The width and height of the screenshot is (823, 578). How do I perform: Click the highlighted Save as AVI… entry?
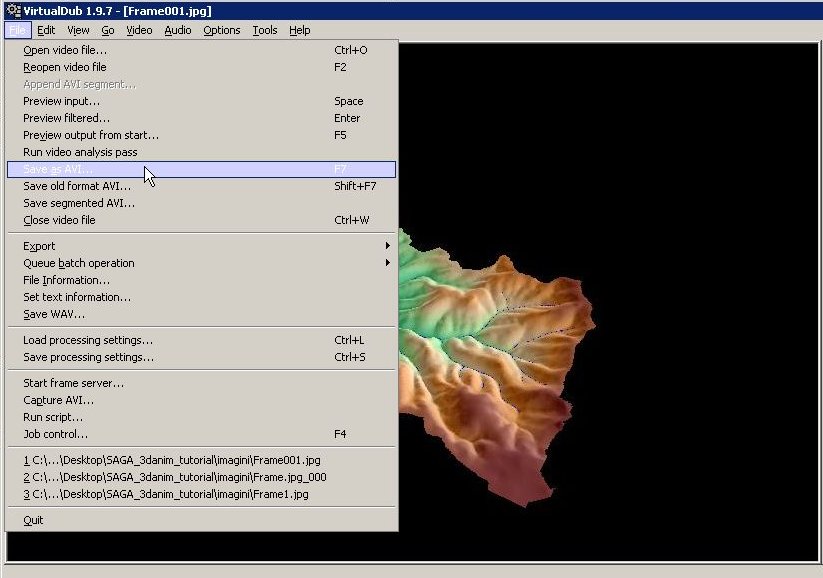202,169
